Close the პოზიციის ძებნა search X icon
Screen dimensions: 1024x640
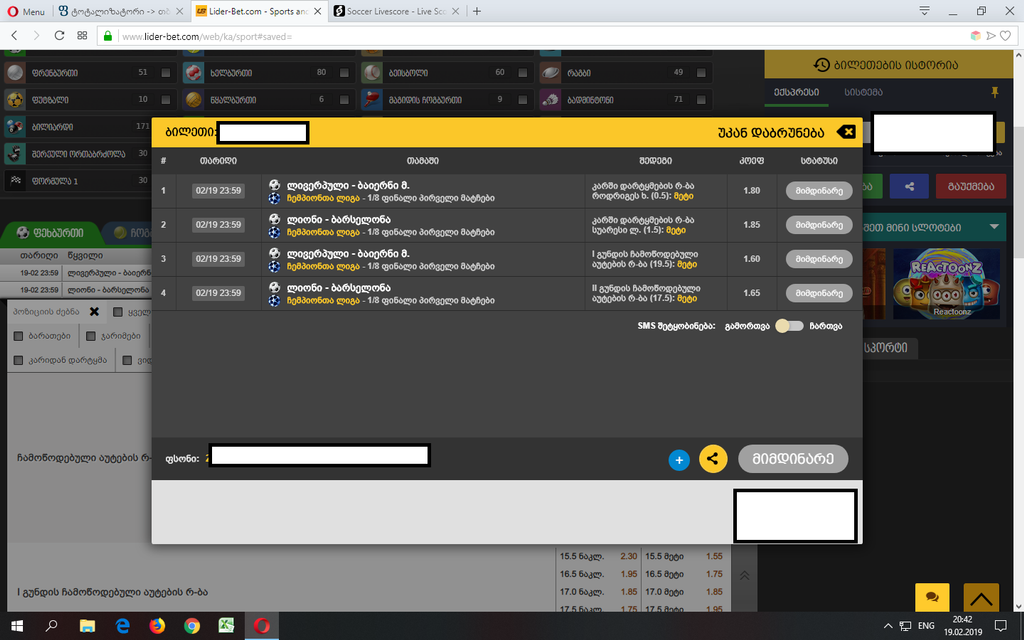[x=94, y=312]
